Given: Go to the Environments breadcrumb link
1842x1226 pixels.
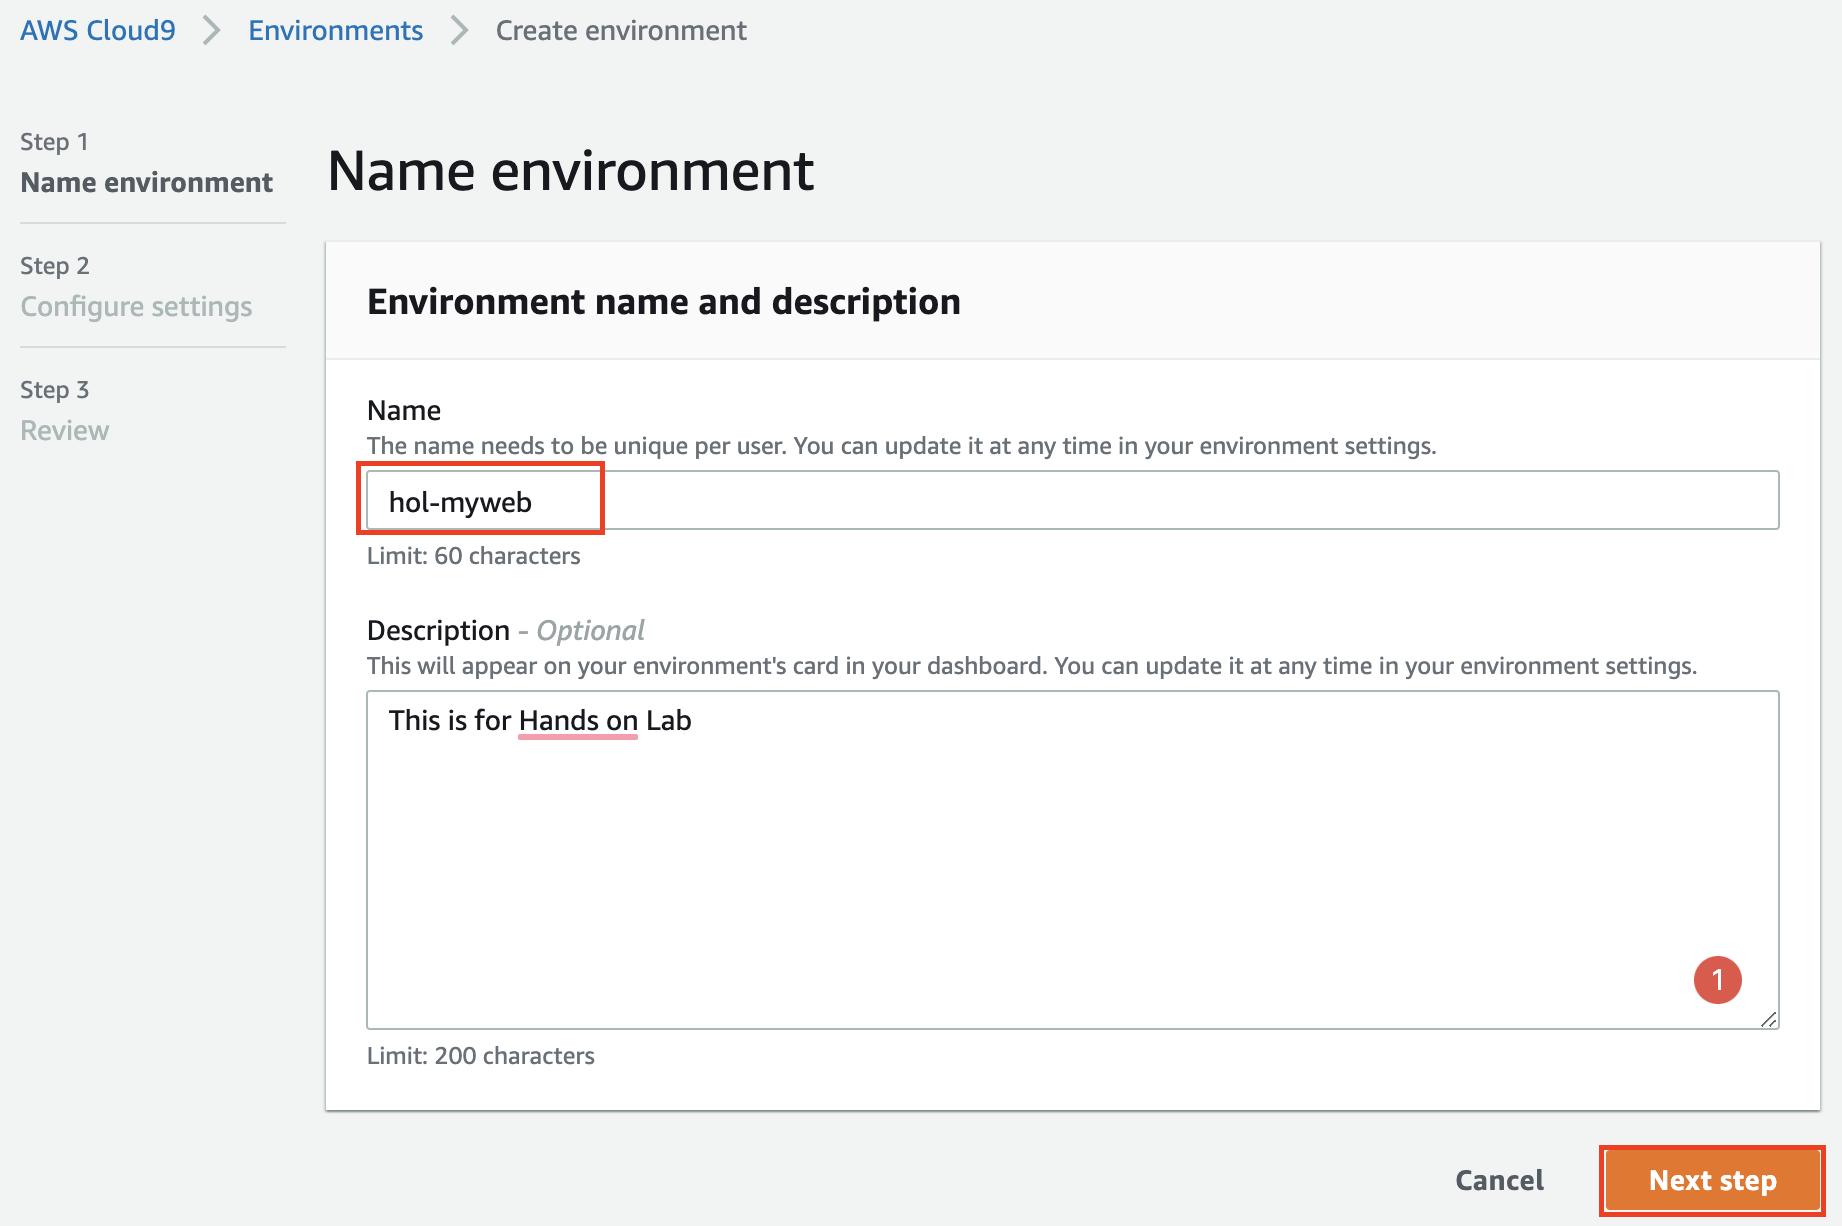Looking at the screenshot, I should click(335, 30).
